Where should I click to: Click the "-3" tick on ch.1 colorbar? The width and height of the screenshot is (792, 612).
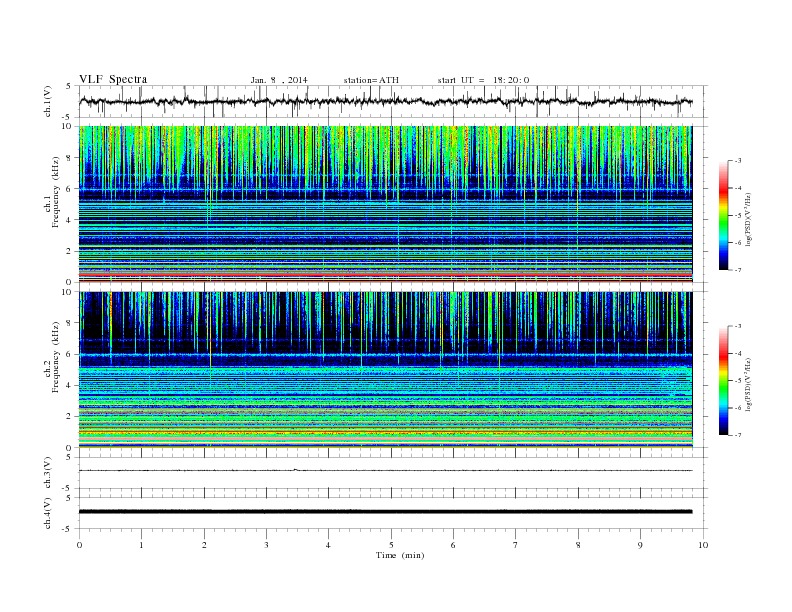pos(737,161)
